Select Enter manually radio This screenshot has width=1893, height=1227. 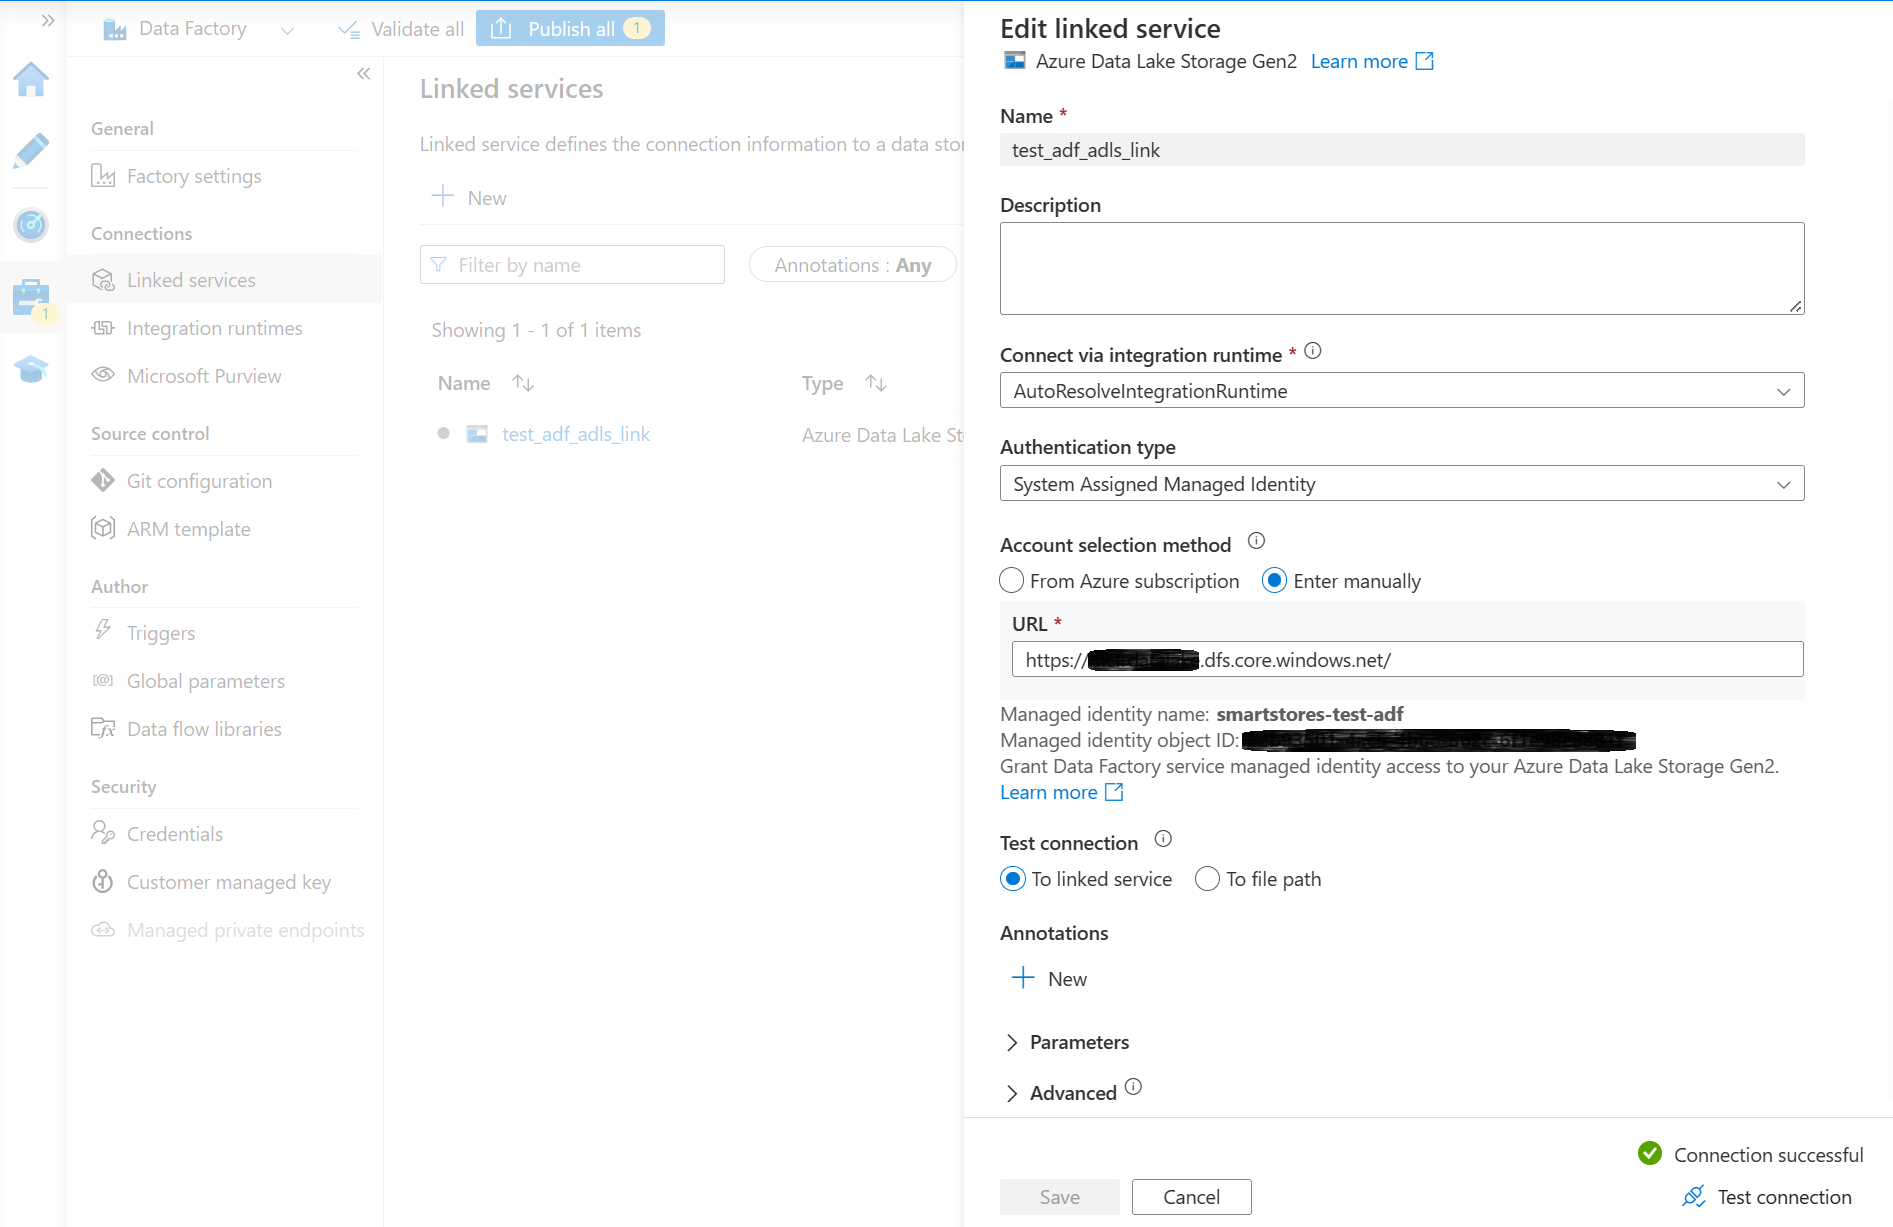(1274, 581)
